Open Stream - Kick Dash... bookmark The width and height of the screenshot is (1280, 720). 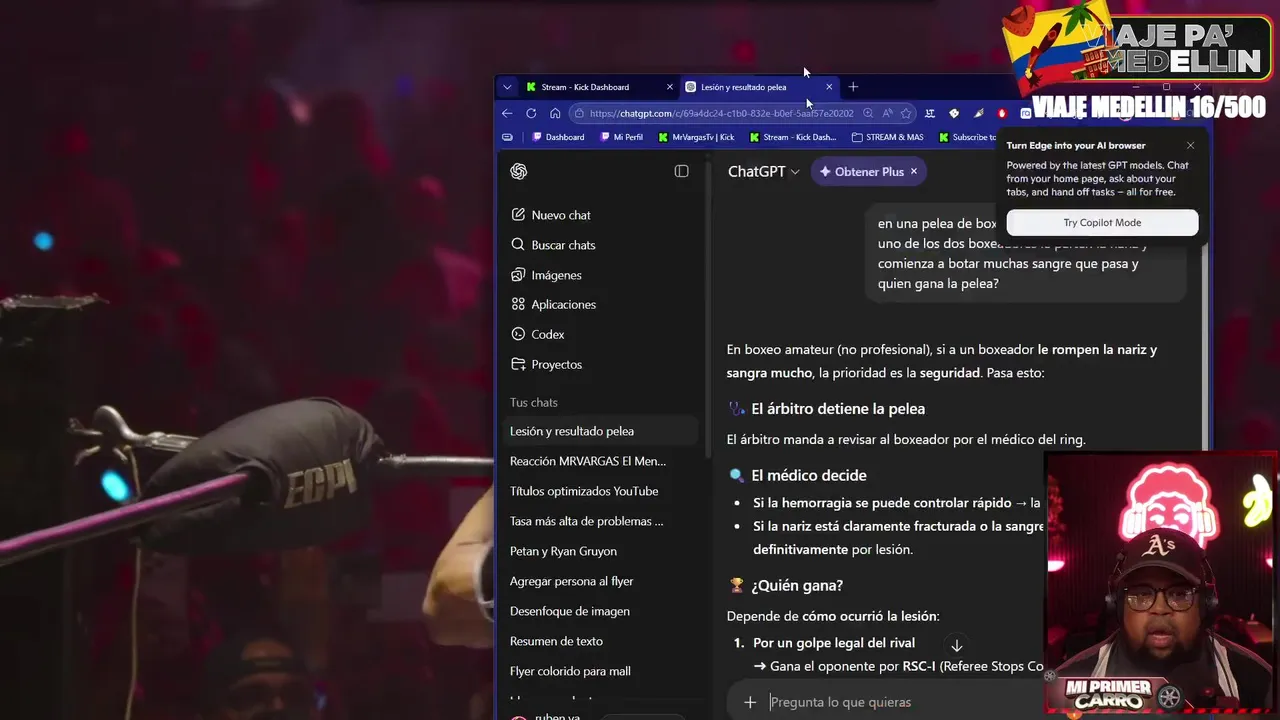click(x=793, y=137)
